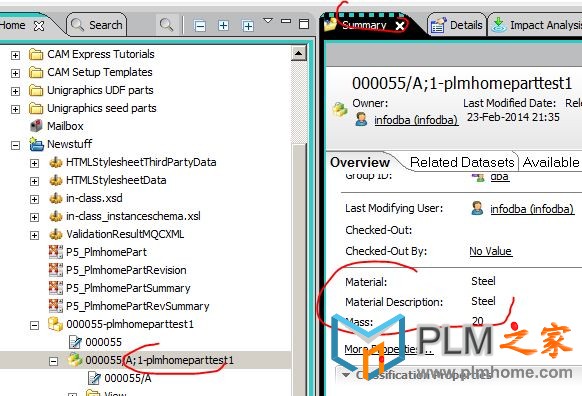Click the owner user icon beside infodba

click(x=361, y=119)
